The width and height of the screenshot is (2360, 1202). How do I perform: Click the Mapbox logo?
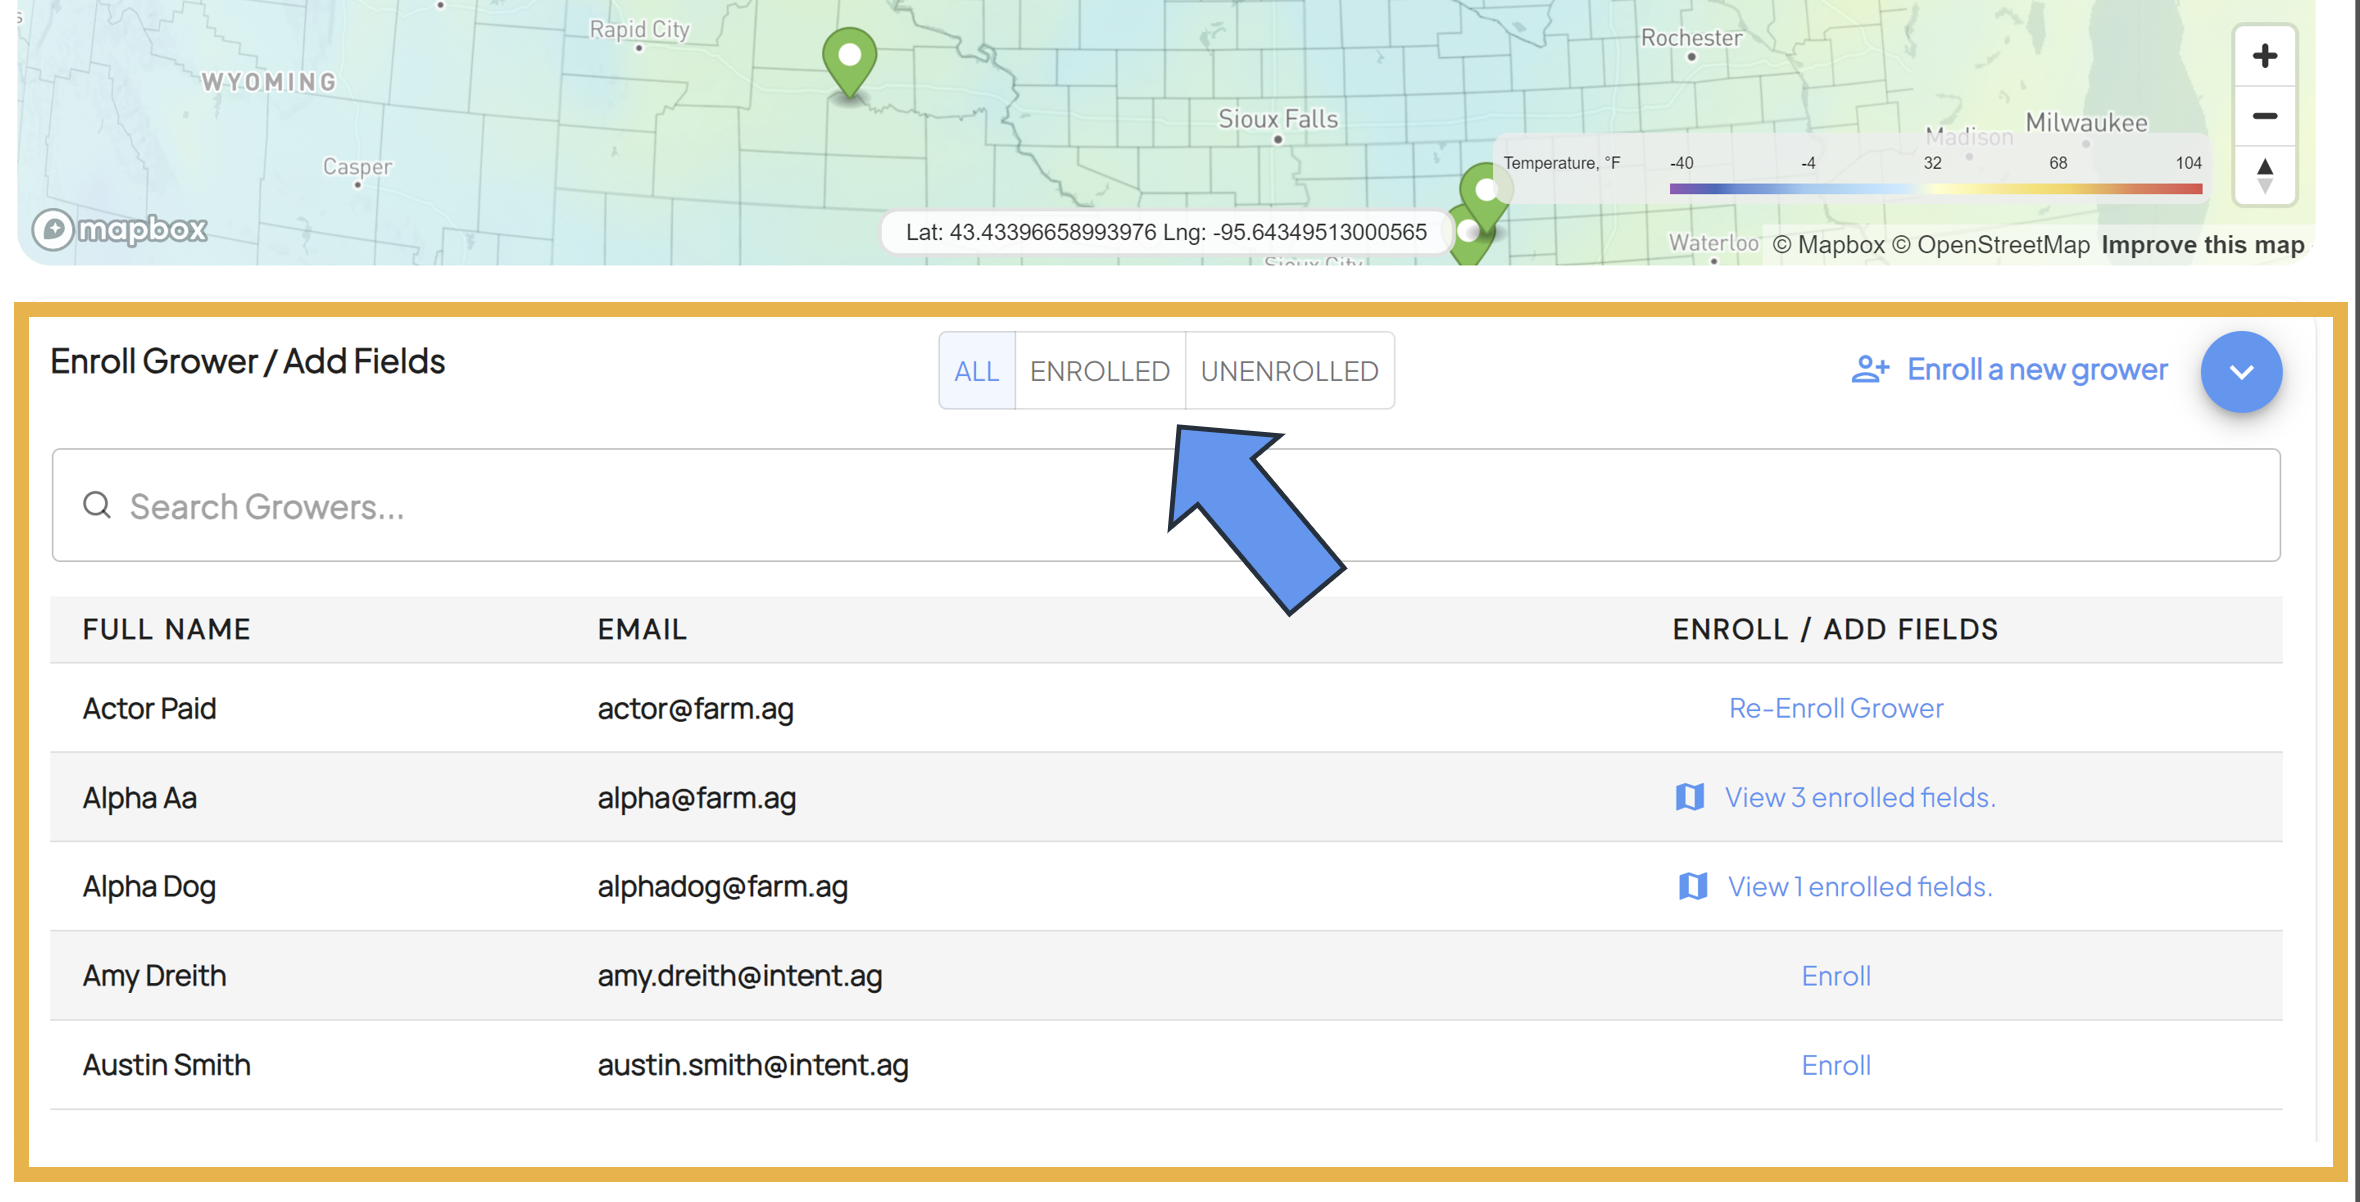coord(120,230)
